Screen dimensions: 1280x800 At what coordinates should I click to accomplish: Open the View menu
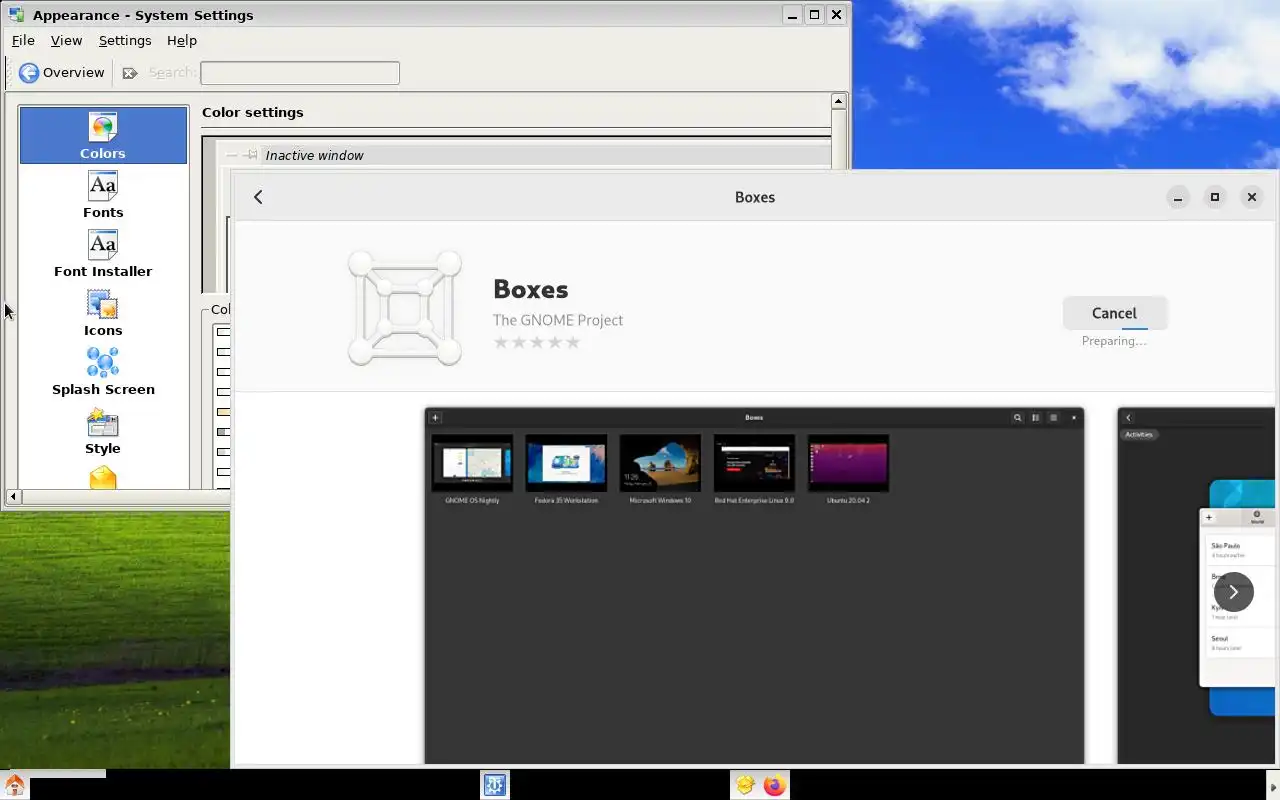66,40
